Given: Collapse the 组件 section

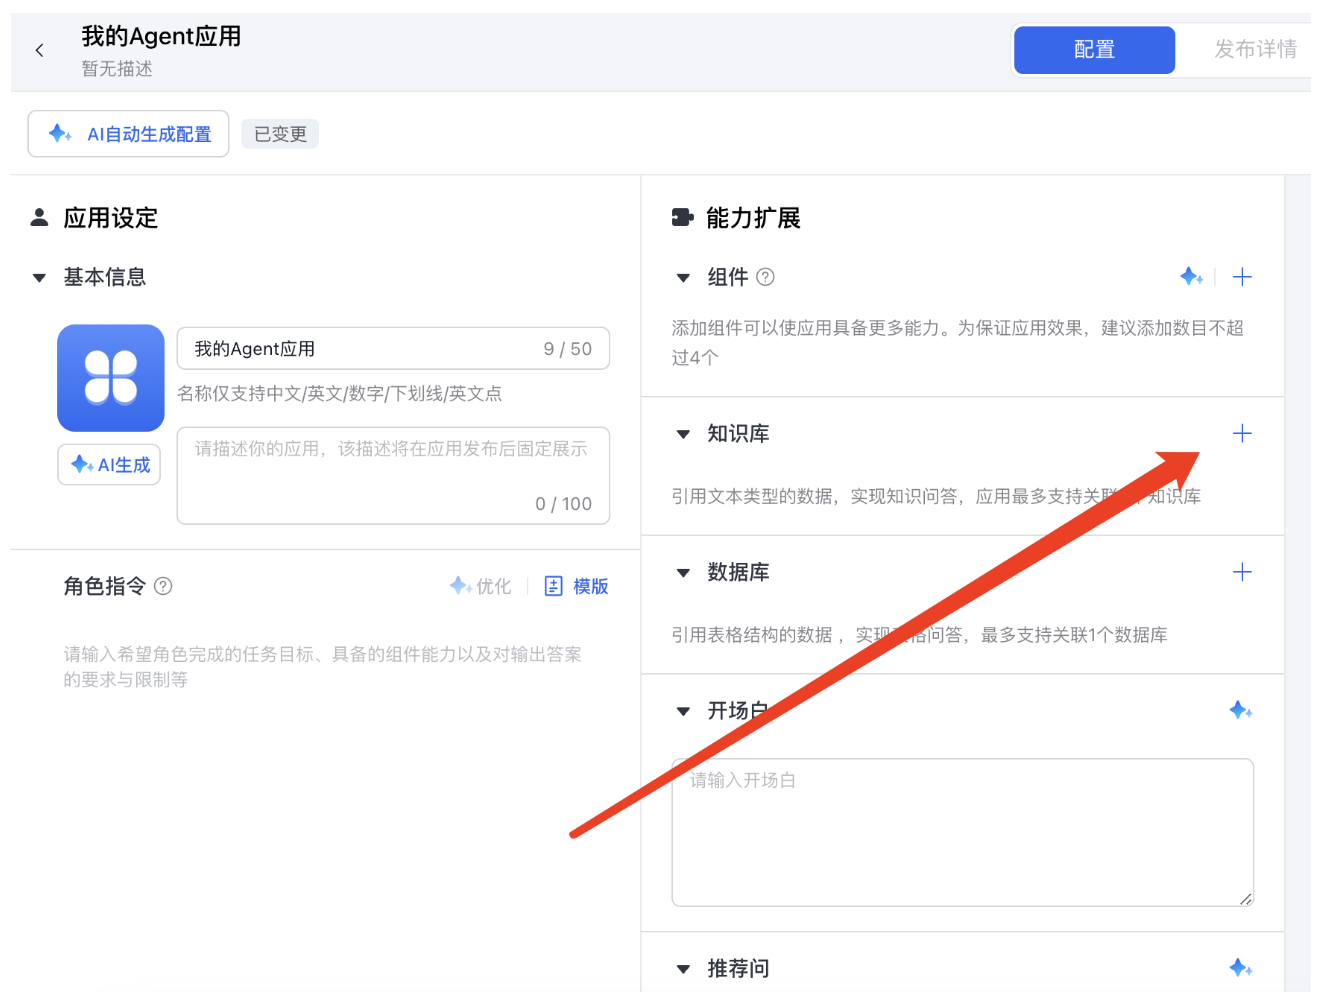Looking at the screenshot, I should [684, 278].
